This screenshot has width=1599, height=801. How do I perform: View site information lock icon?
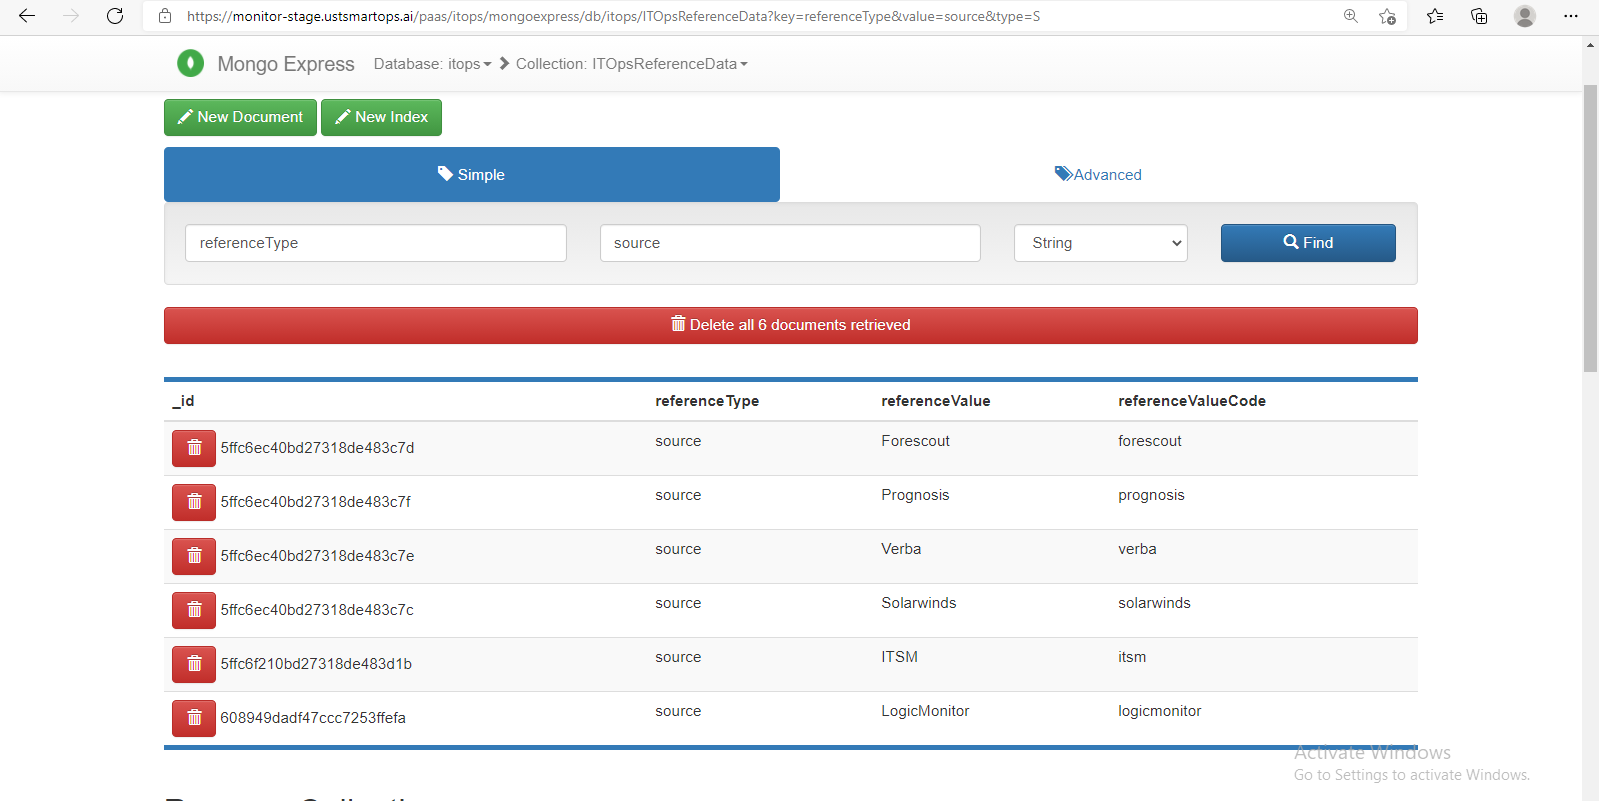coord(165,16)
